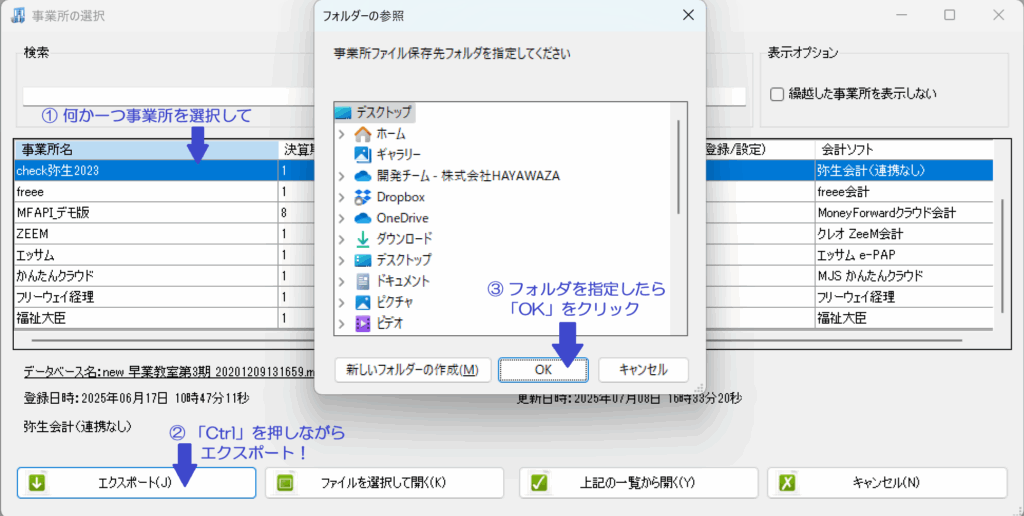
Task: Select ホーム folder label in tree
Action: (391, 134)
